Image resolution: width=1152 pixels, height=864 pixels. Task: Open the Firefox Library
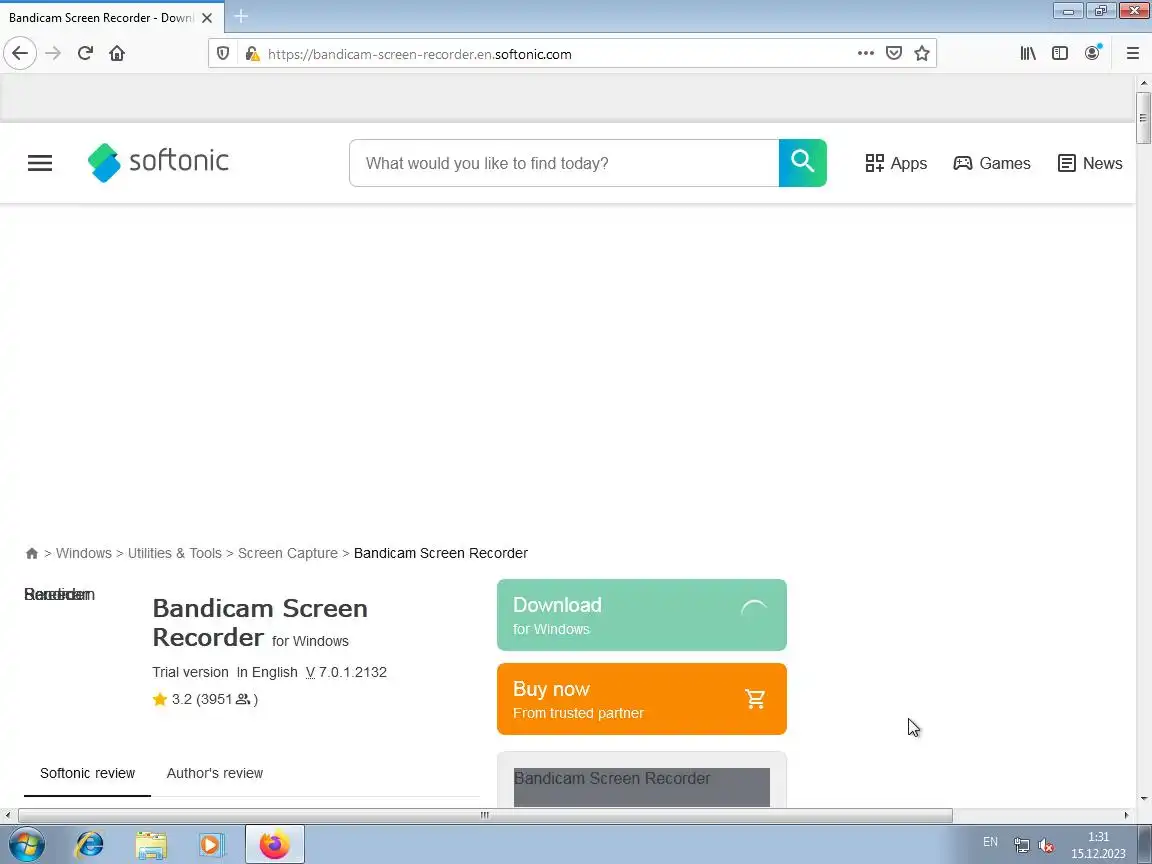click(1028, 53)
